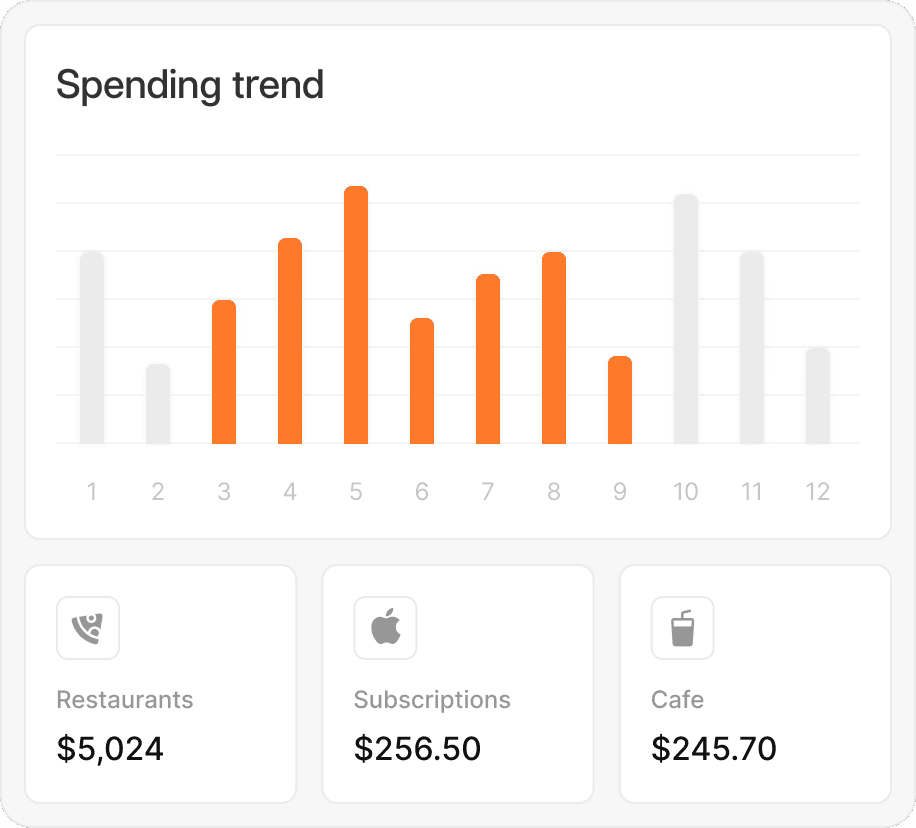
Task: Select the $256.50 Subscriptions total
Action: pos(417,748)
